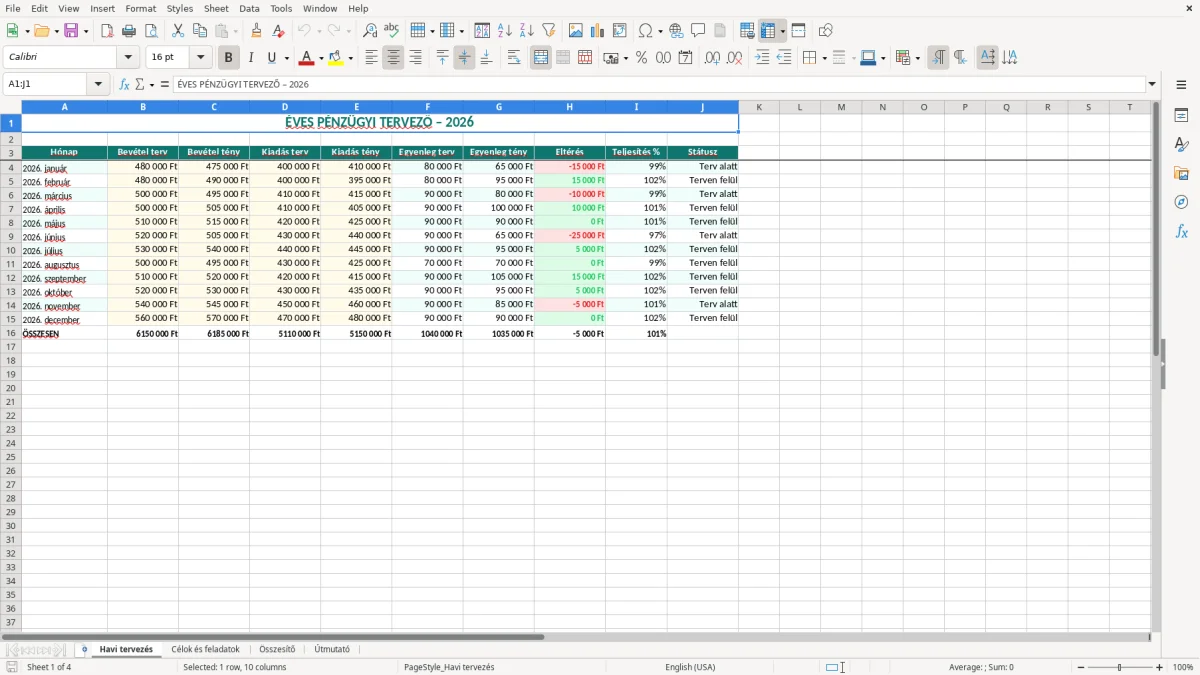1200x675 pixels.
Task: Insert a hyperlink
Action: [676, 31]
